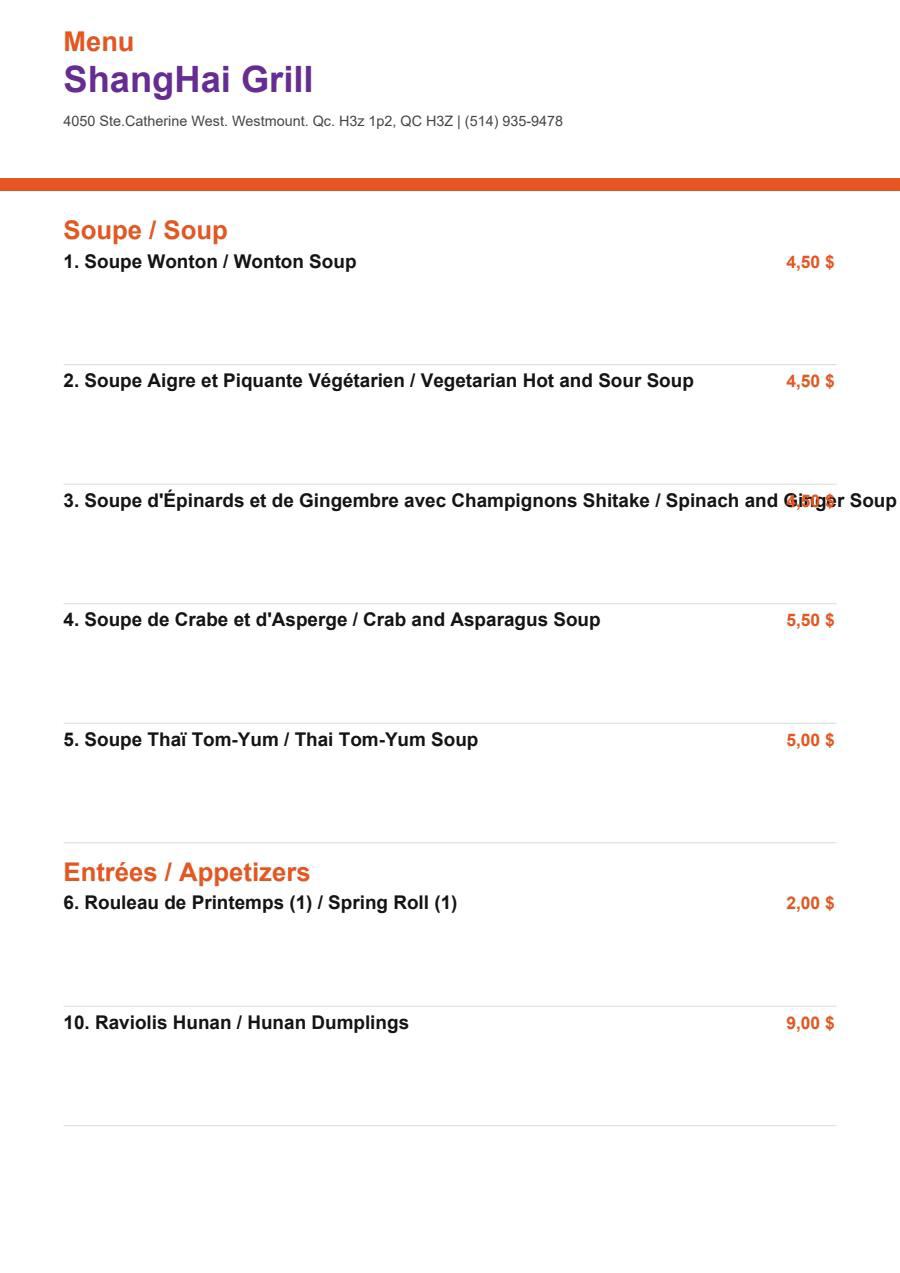Viewport: 900px width, 1273px height.
Task: Click the 9,00 $ Hunan Dumplings price
Action: click(x=811, y=1023)
